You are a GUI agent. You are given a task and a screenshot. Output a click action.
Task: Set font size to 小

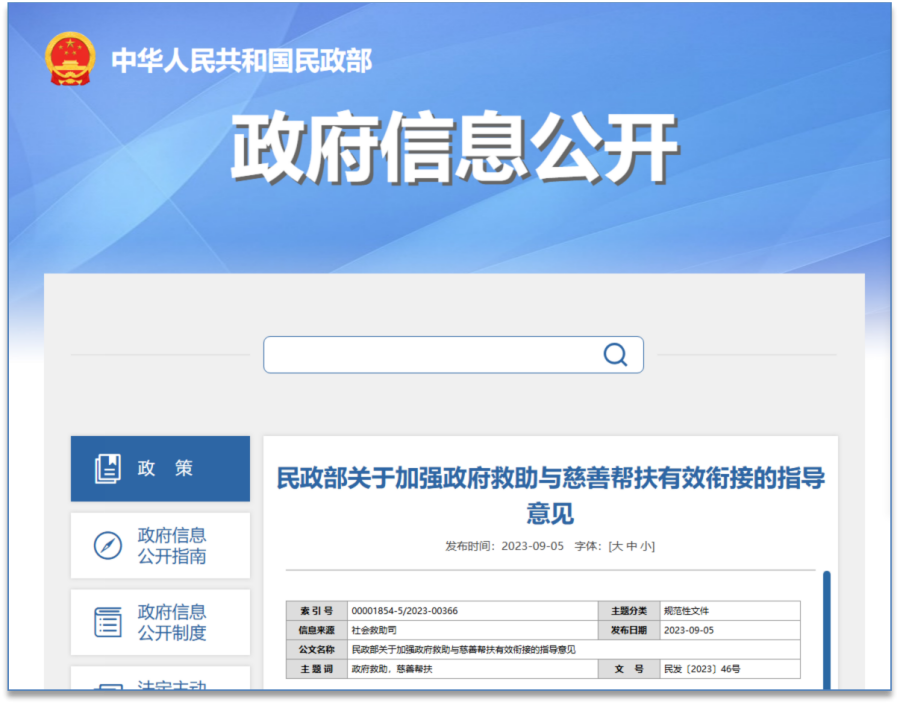click(x=645, y=546)
